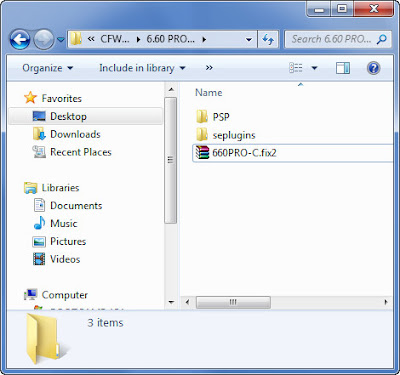
Task: Expand subfolders arrow after 6.60 PRO...
Action: pyautogui.click(x=204, y=39)
